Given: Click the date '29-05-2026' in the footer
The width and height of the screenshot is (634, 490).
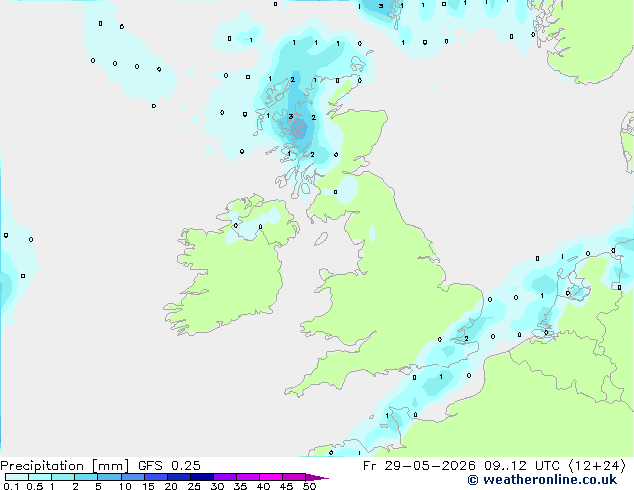Looking at the screenshot, I should click(x=430, y=466).
